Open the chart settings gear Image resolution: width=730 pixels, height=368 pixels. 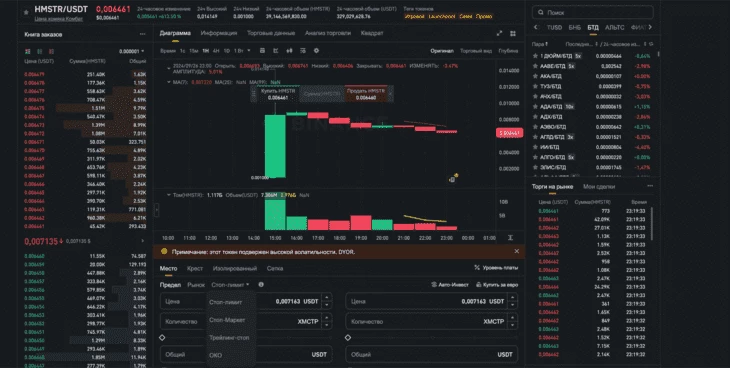(317, 51)
